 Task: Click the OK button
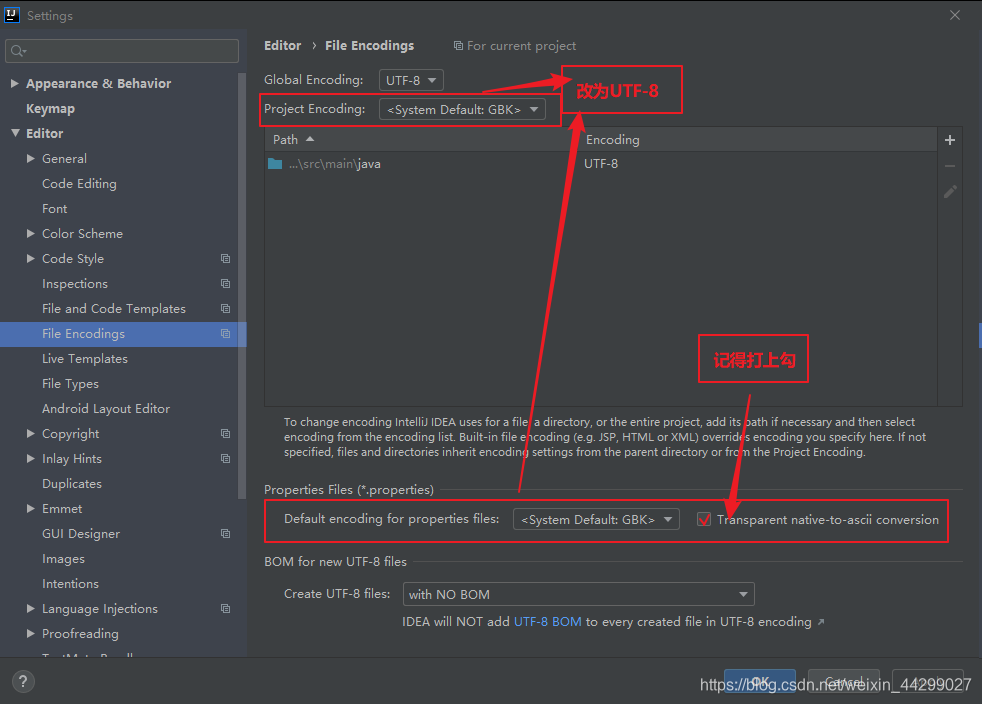pos(759,678)
